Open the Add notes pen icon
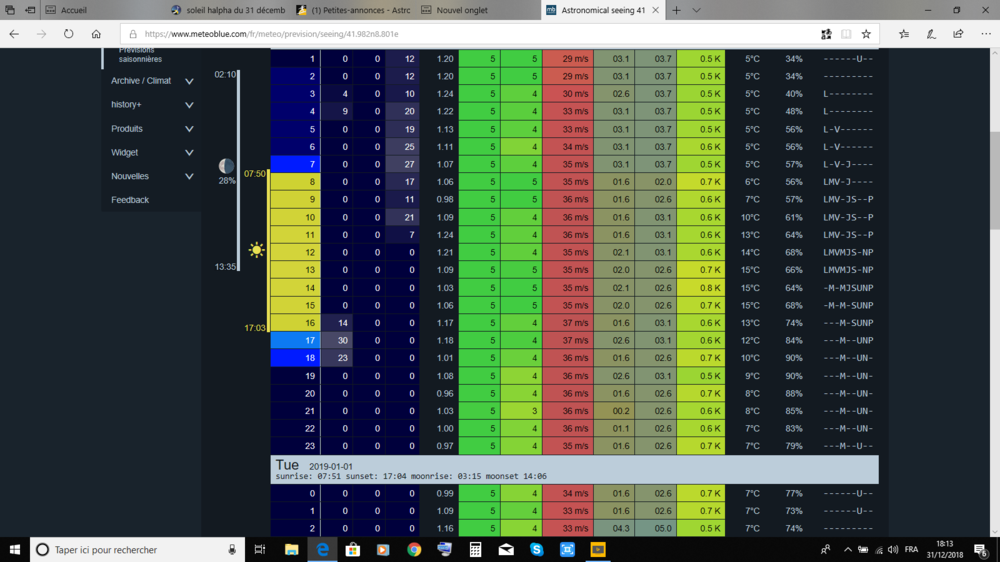 [x=931, y=34]
